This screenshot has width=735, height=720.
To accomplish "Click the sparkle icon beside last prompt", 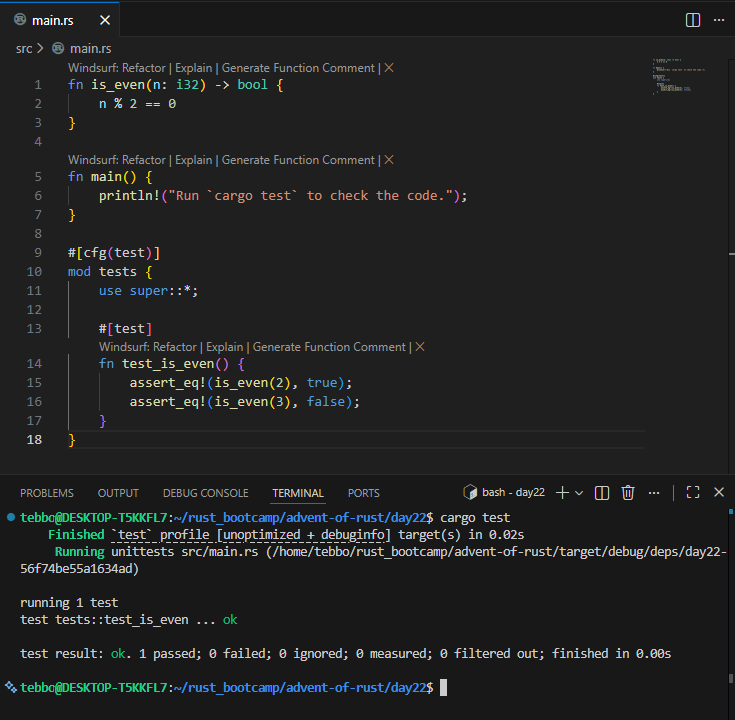I will (x=11, y=687).
